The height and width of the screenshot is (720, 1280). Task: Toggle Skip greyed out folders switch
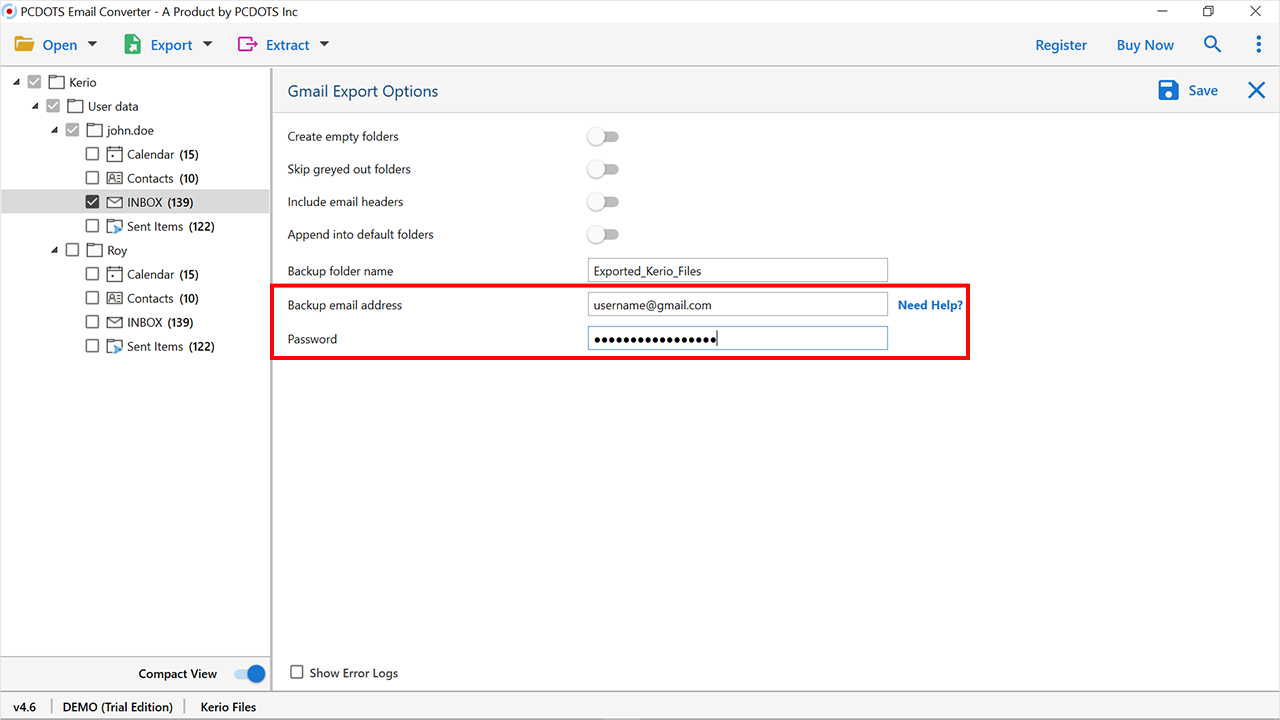pos(603,169)
